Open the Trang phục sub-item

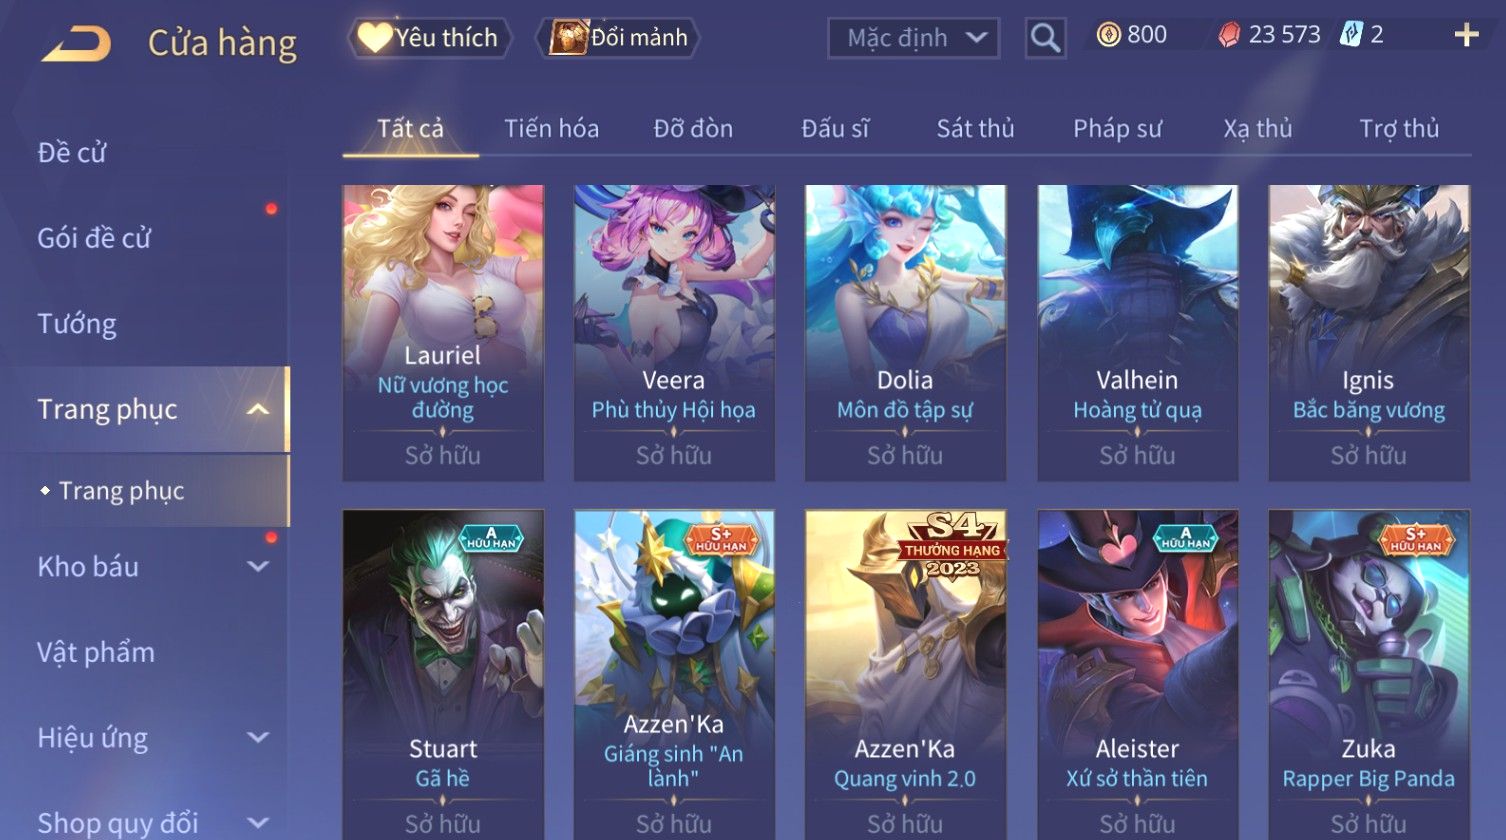[121, 491]
